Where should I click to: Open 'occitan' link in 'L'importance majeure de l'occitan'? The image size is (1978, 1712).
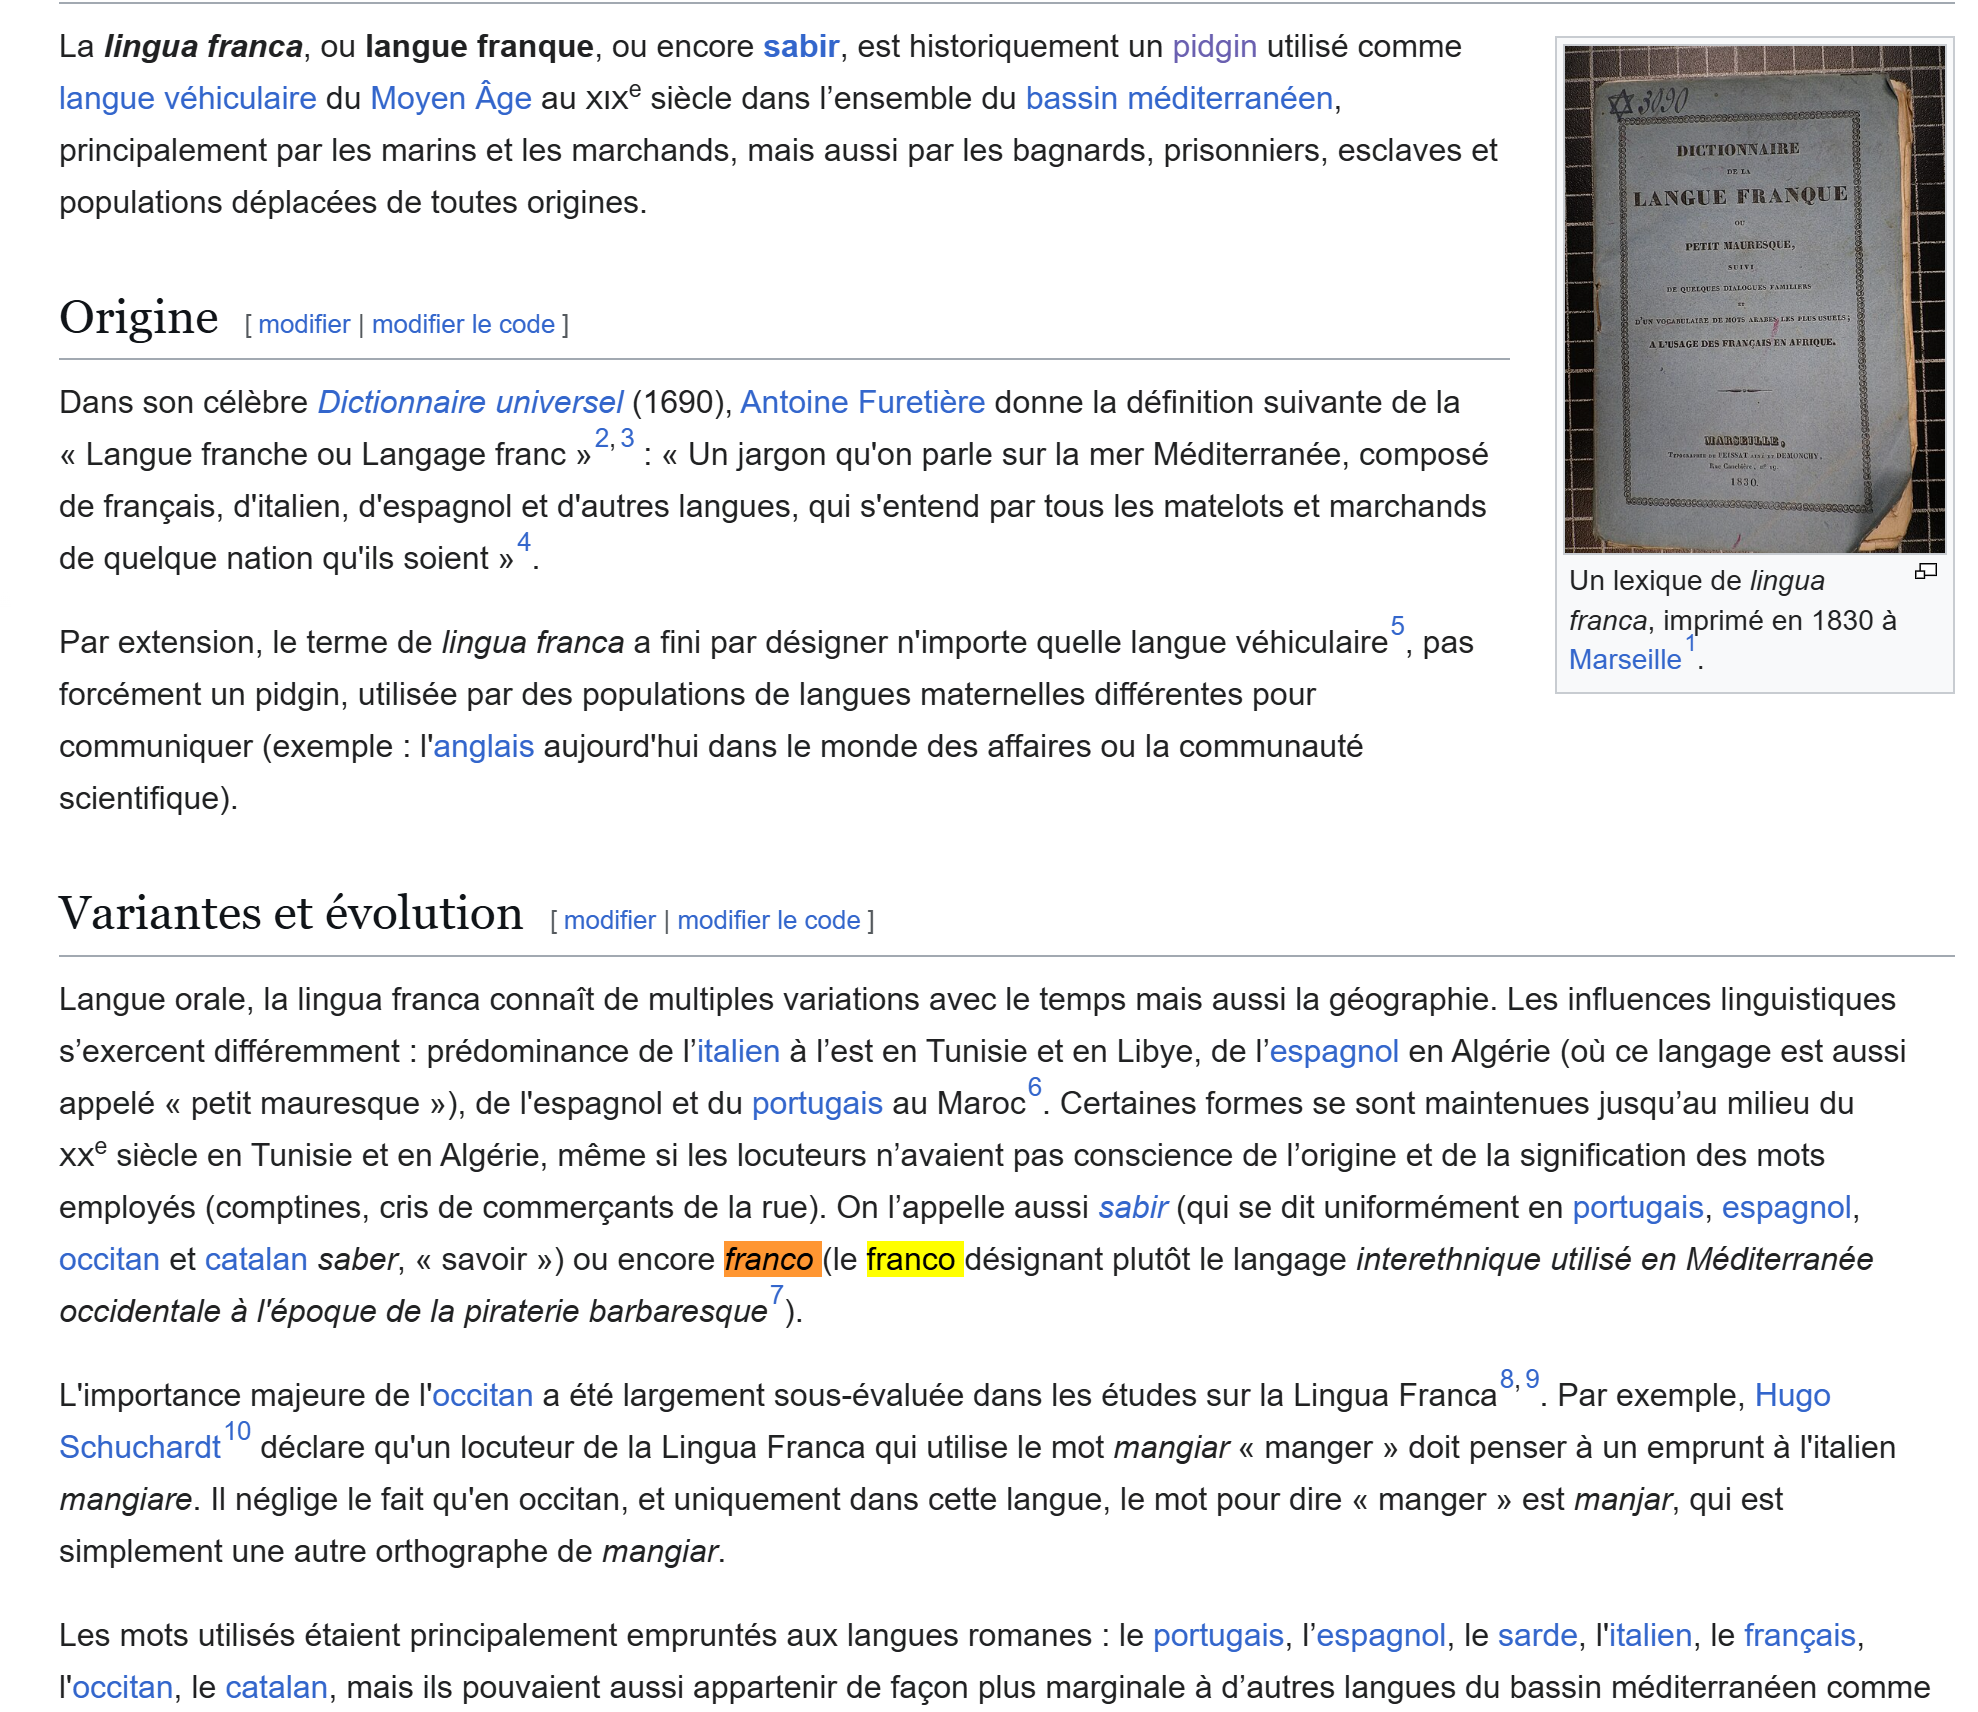(x=483, y=1395)
